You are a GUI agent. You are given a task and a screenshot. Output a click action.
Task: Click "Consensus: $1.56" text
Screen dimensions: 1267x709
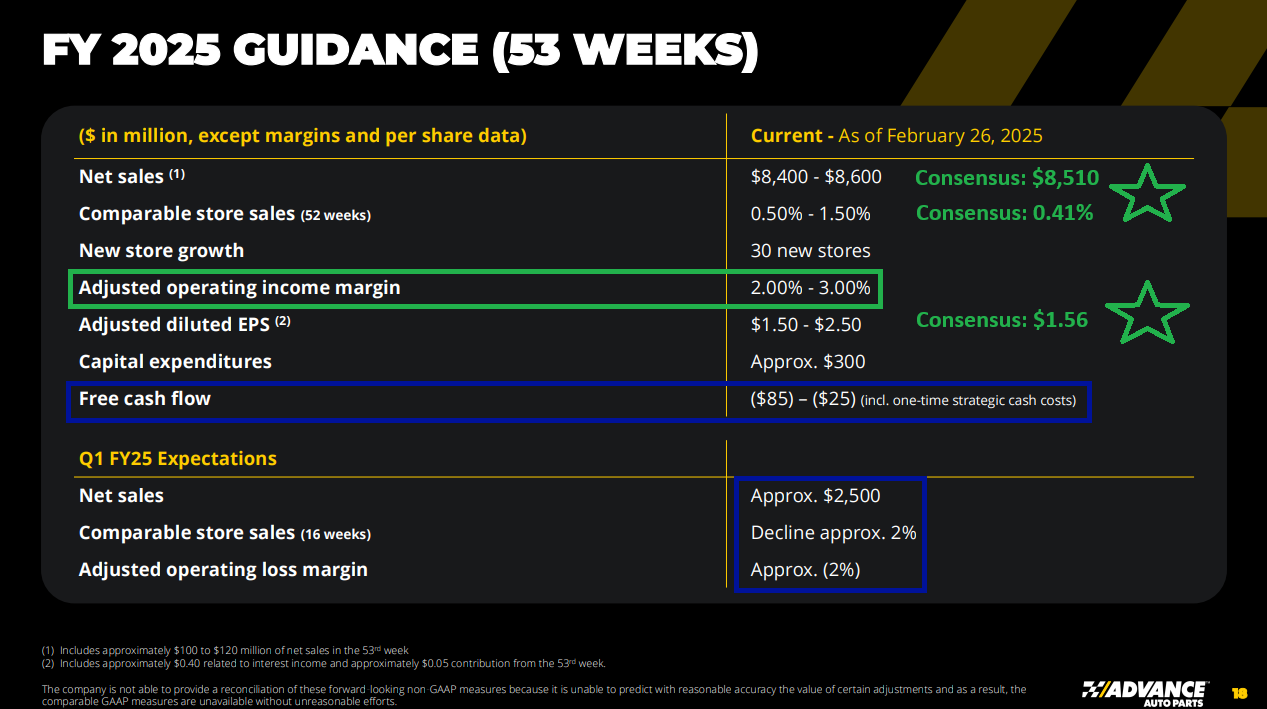pos(1002,320)
